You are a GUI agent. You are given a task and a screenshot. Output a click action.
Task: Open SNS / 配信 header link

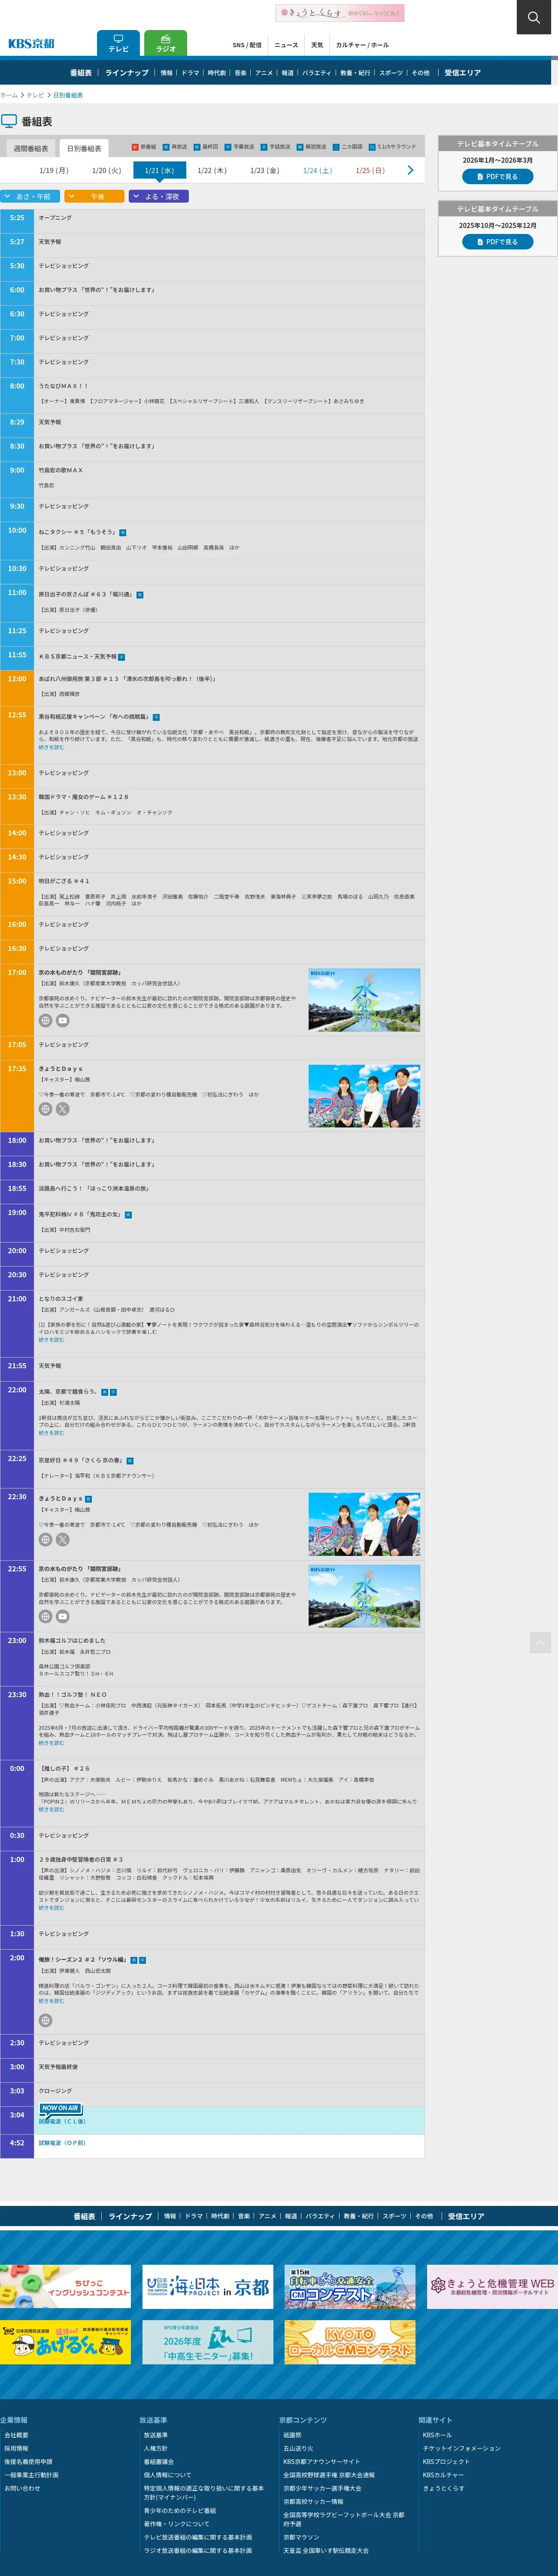[x=247, y=45]
